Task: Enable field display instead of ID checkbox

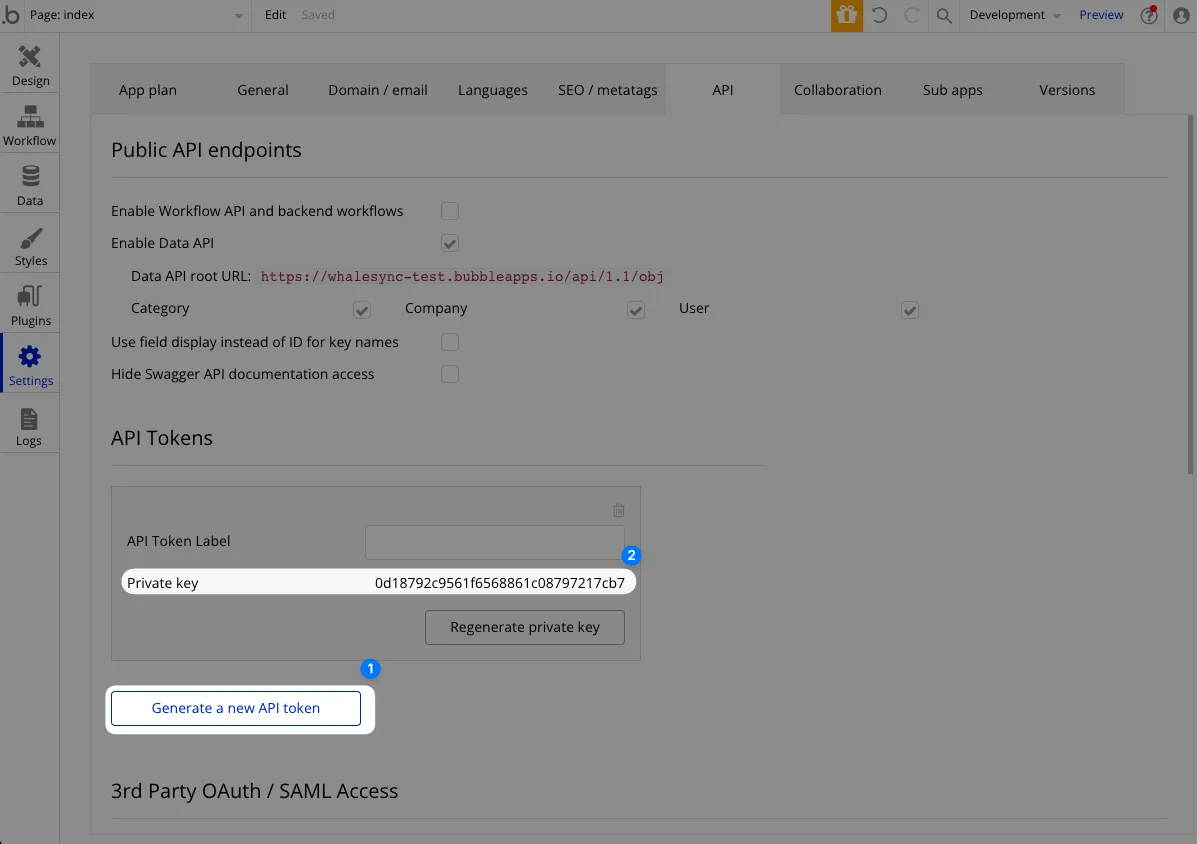Action: coord(450,342)
